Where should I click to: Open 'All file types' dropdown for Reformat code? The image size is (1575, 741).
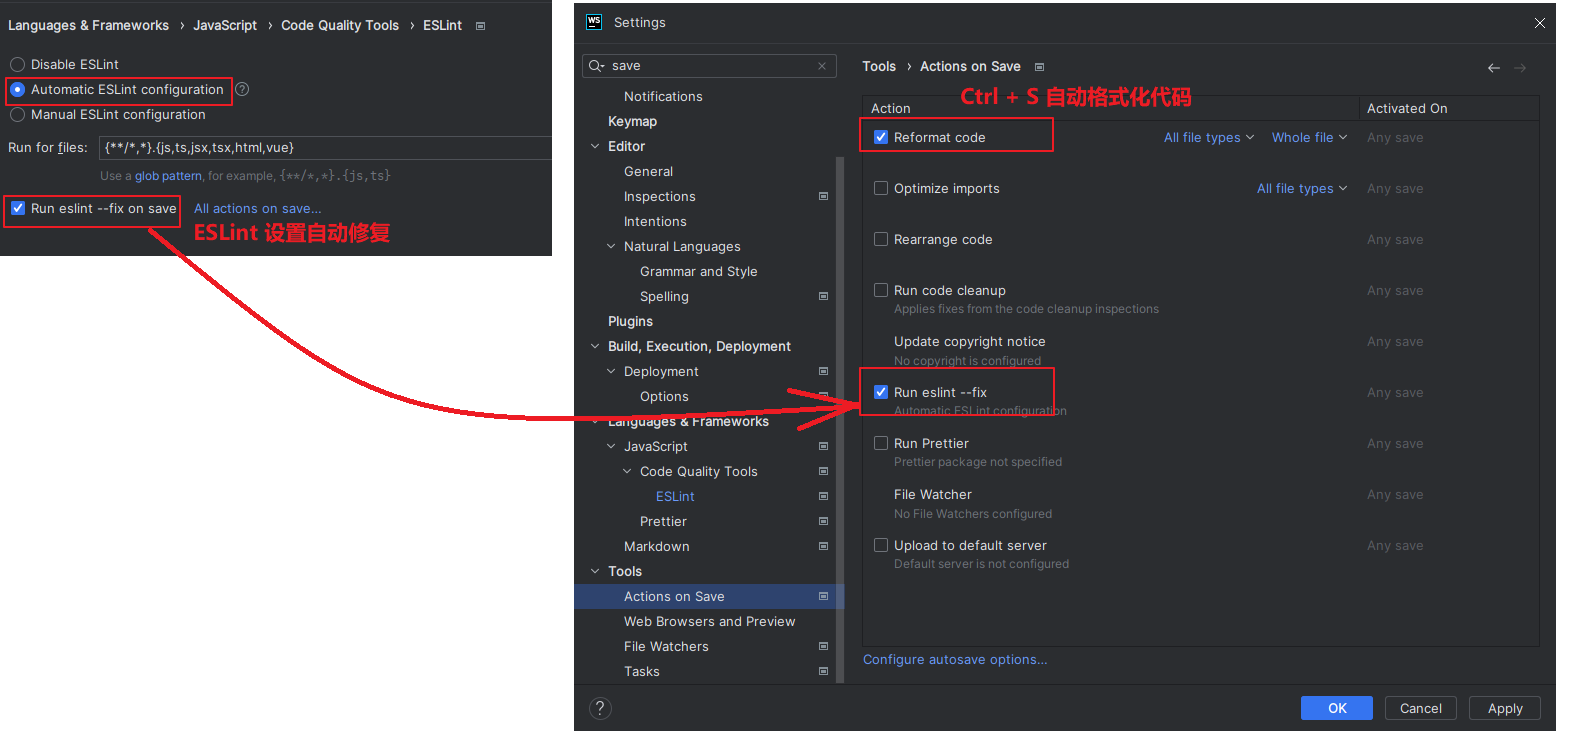(1208, 137)
